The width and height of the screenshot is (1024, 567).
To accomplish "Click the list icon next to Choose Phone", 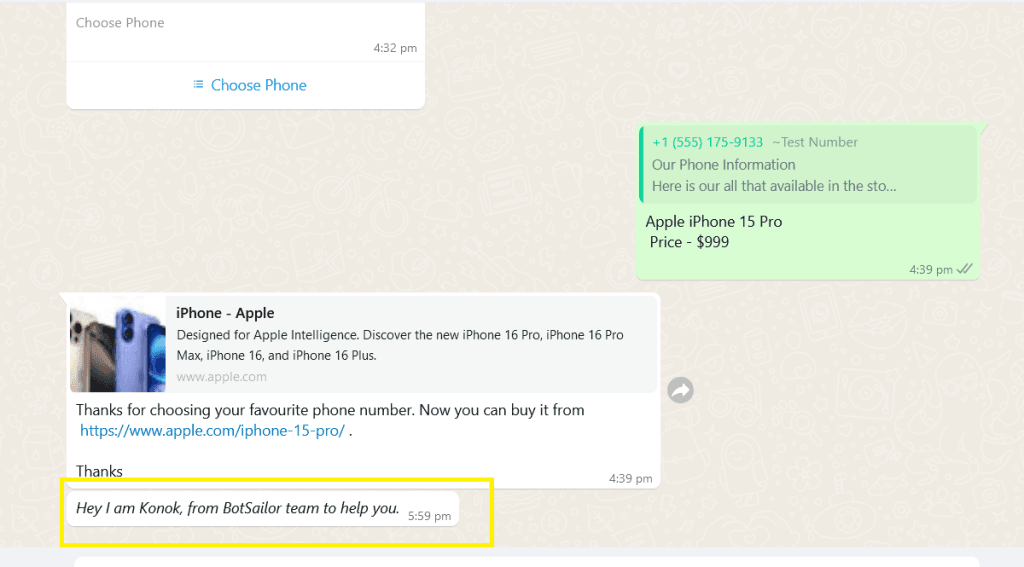I will coord(198,85).
